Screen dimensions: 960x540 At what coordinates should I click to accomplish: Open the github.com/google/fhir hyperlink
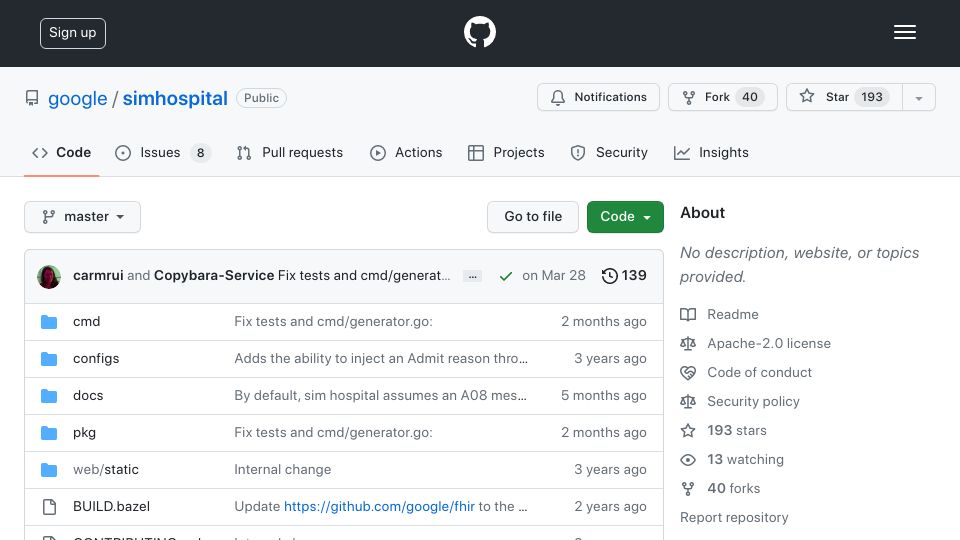379,506
